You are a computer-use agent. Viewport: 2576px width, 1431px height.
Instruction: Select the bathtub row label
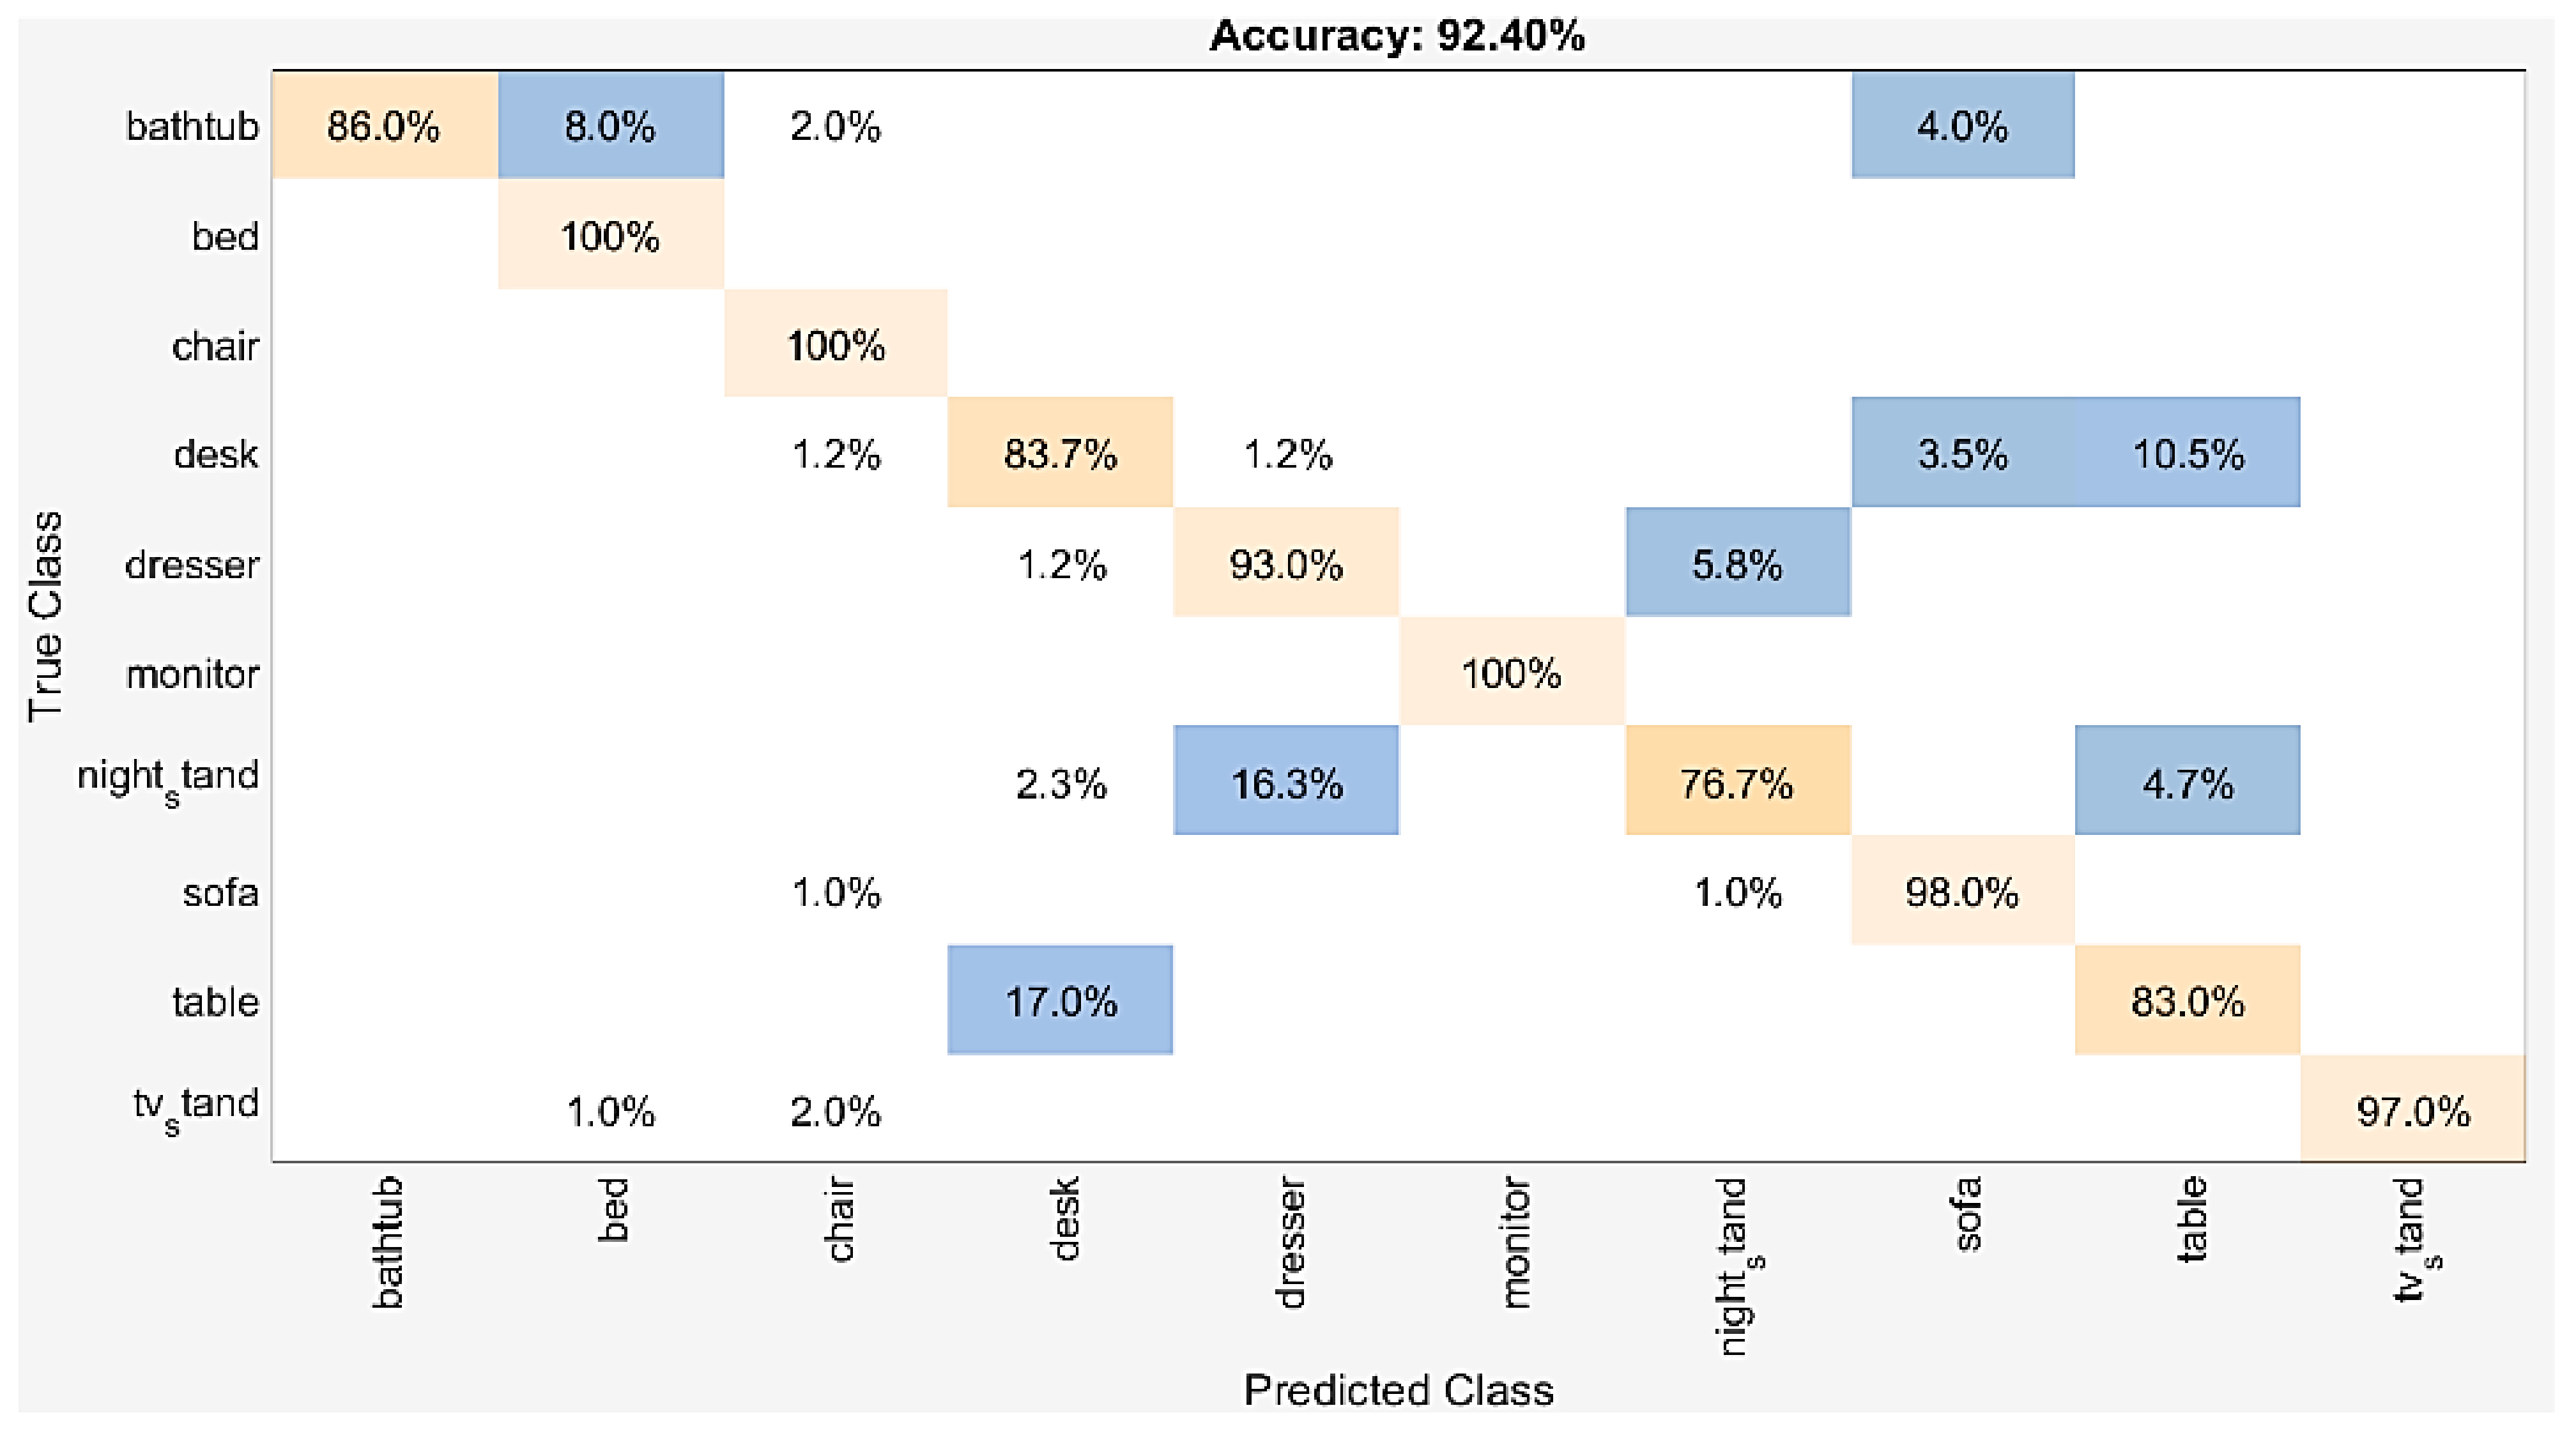click(x=191, y=127)
